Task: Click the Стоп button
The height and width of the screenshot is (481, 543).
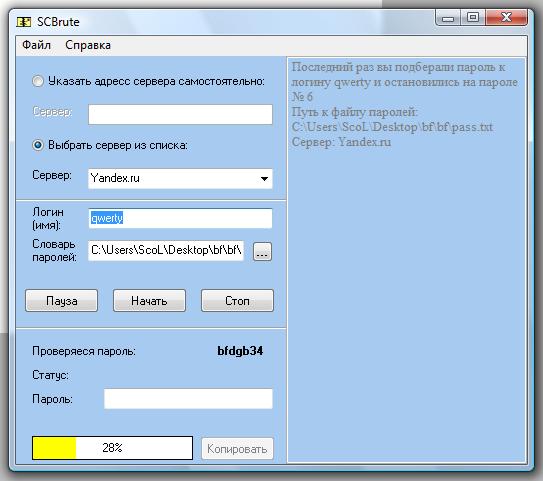Action: 237,301
